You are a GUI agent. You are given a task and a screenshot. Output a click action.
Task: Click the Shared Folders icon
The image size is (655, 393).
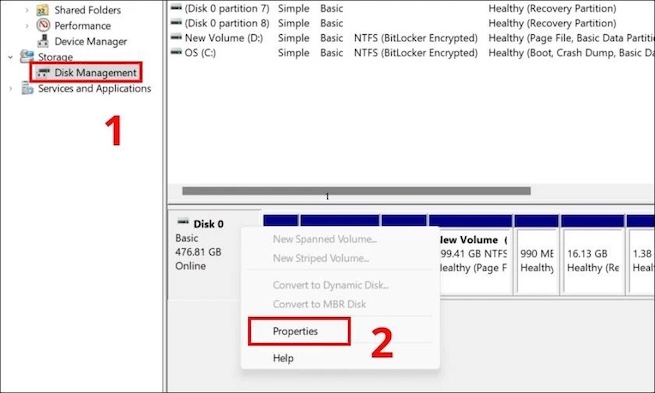tap(42, 10)
